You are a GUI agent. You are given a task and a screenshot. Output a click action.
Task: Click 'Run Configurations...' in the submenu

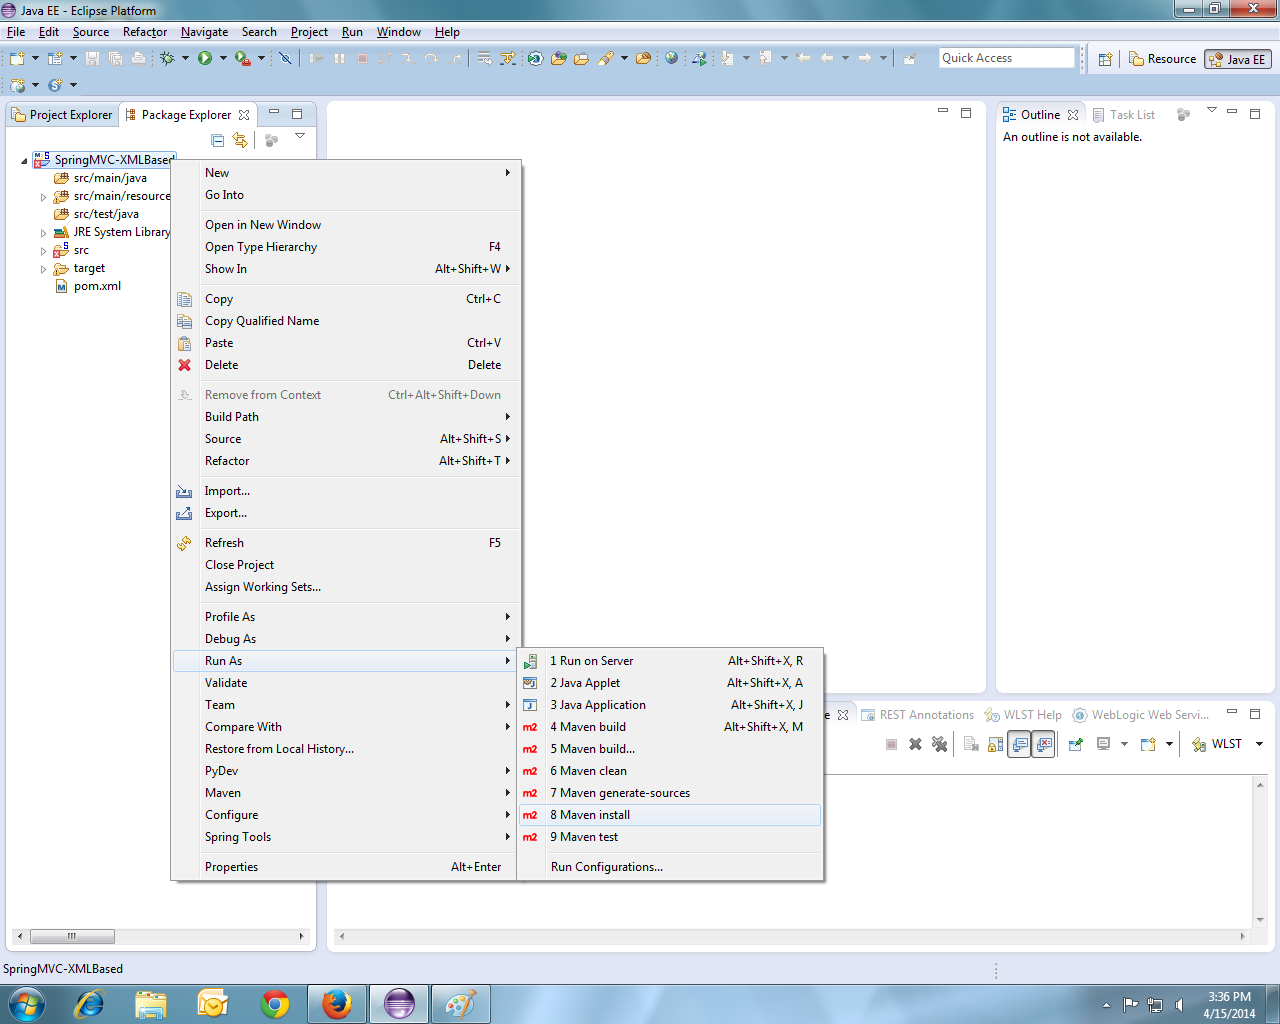point(606,867)
